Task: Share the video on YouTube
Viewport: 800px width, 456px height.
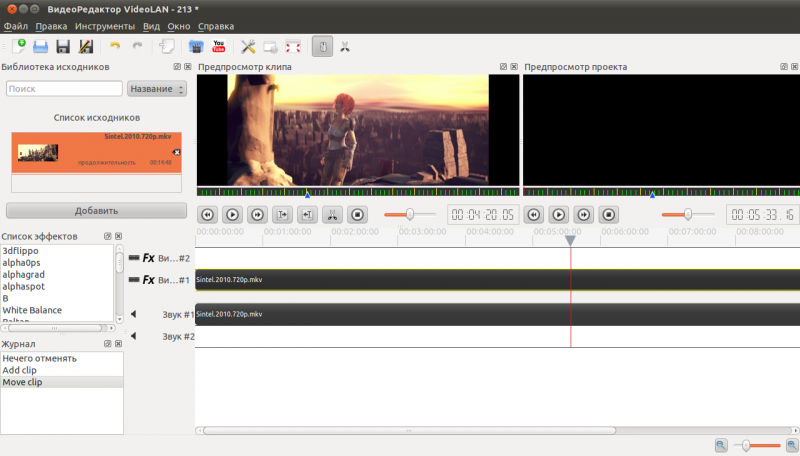Action: [x=219, y=46]
